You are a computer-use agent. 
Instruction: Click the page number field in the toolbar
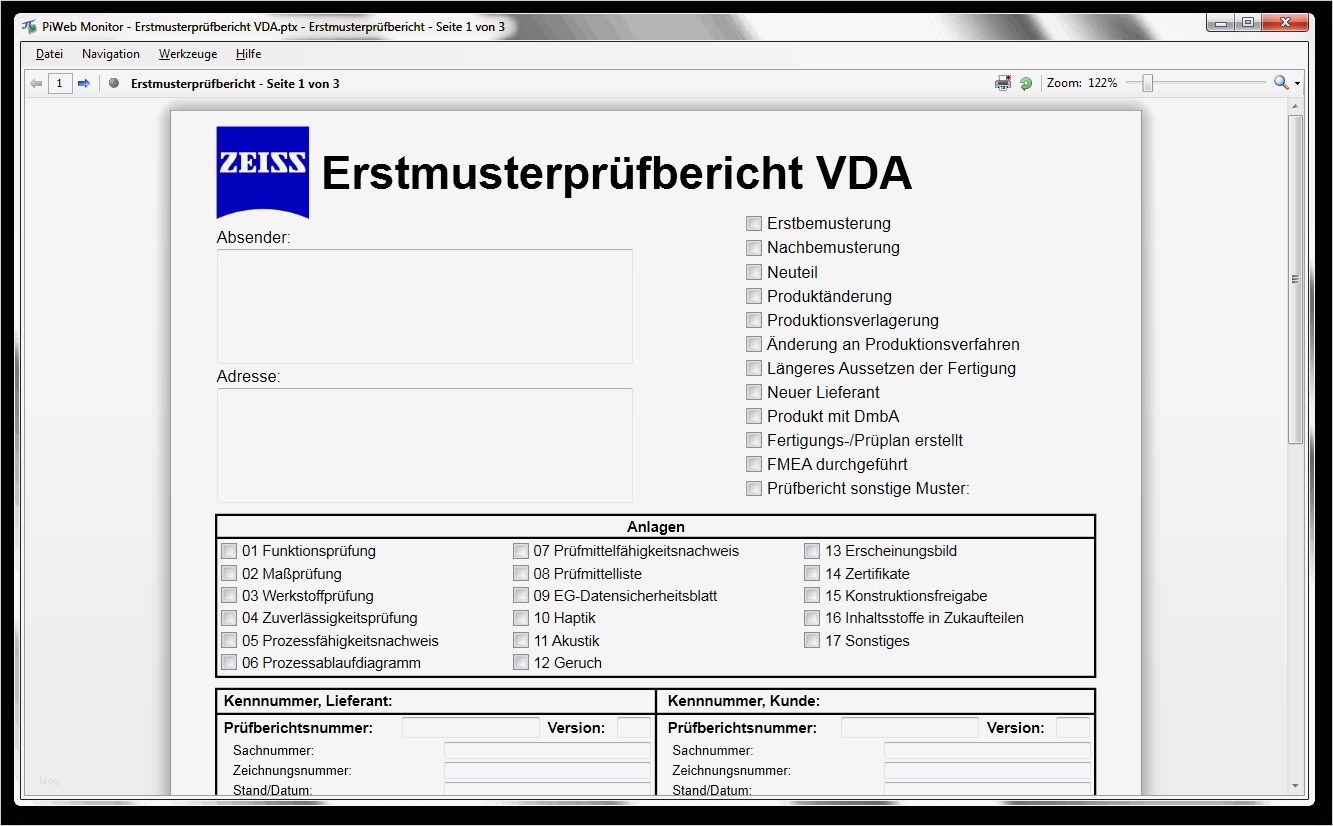pyautogui.click(x=60, y=84)
